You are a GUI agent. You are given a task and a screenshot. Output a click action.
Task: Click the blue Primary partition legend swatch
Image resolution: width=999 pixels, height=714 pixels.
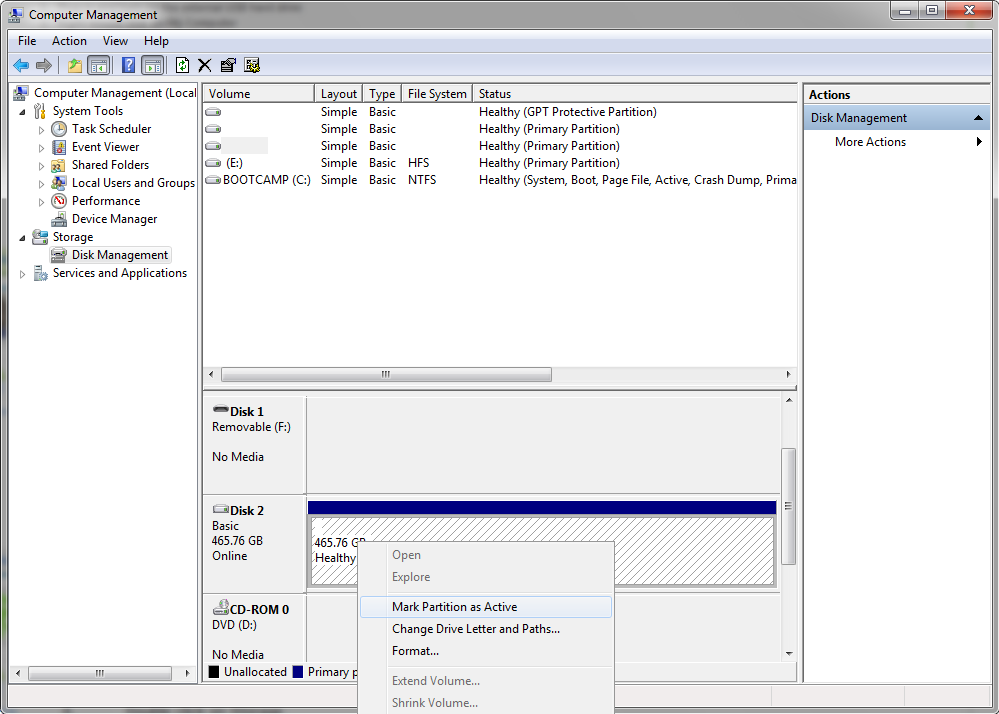298,672
